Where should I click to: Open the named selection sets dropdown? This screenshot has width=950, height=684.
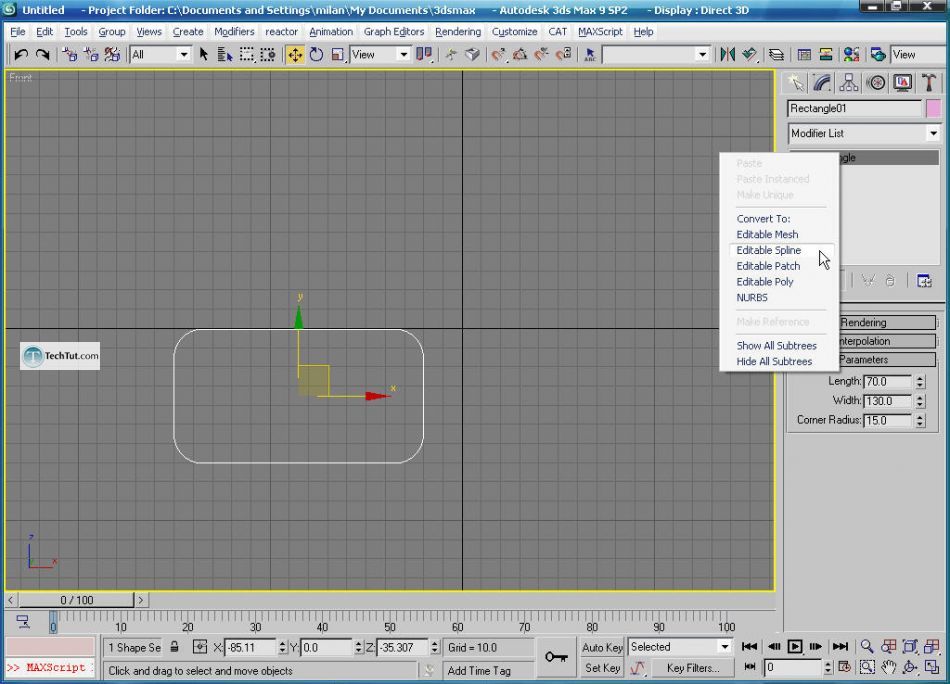pyautogui.click(x=656, y=55)
